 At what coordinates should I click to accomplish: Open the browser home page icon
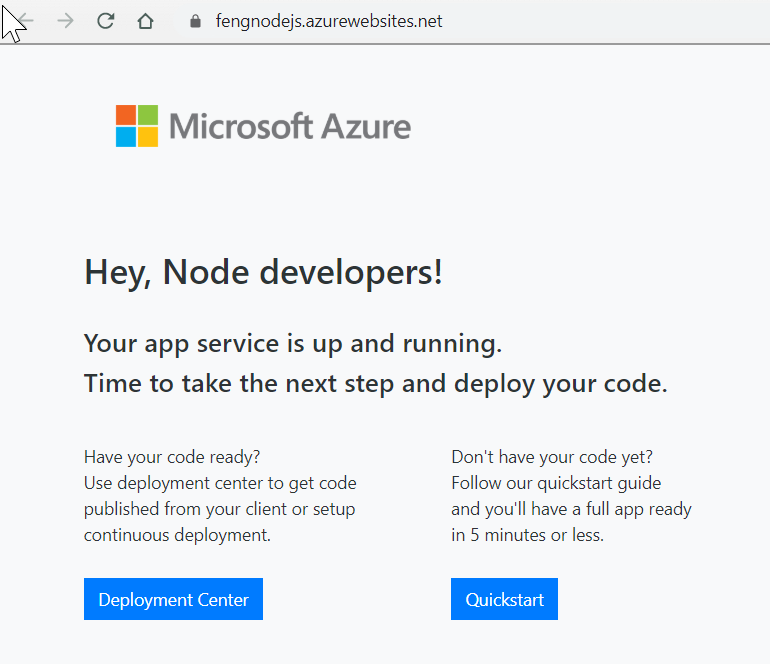coord(145,21)
